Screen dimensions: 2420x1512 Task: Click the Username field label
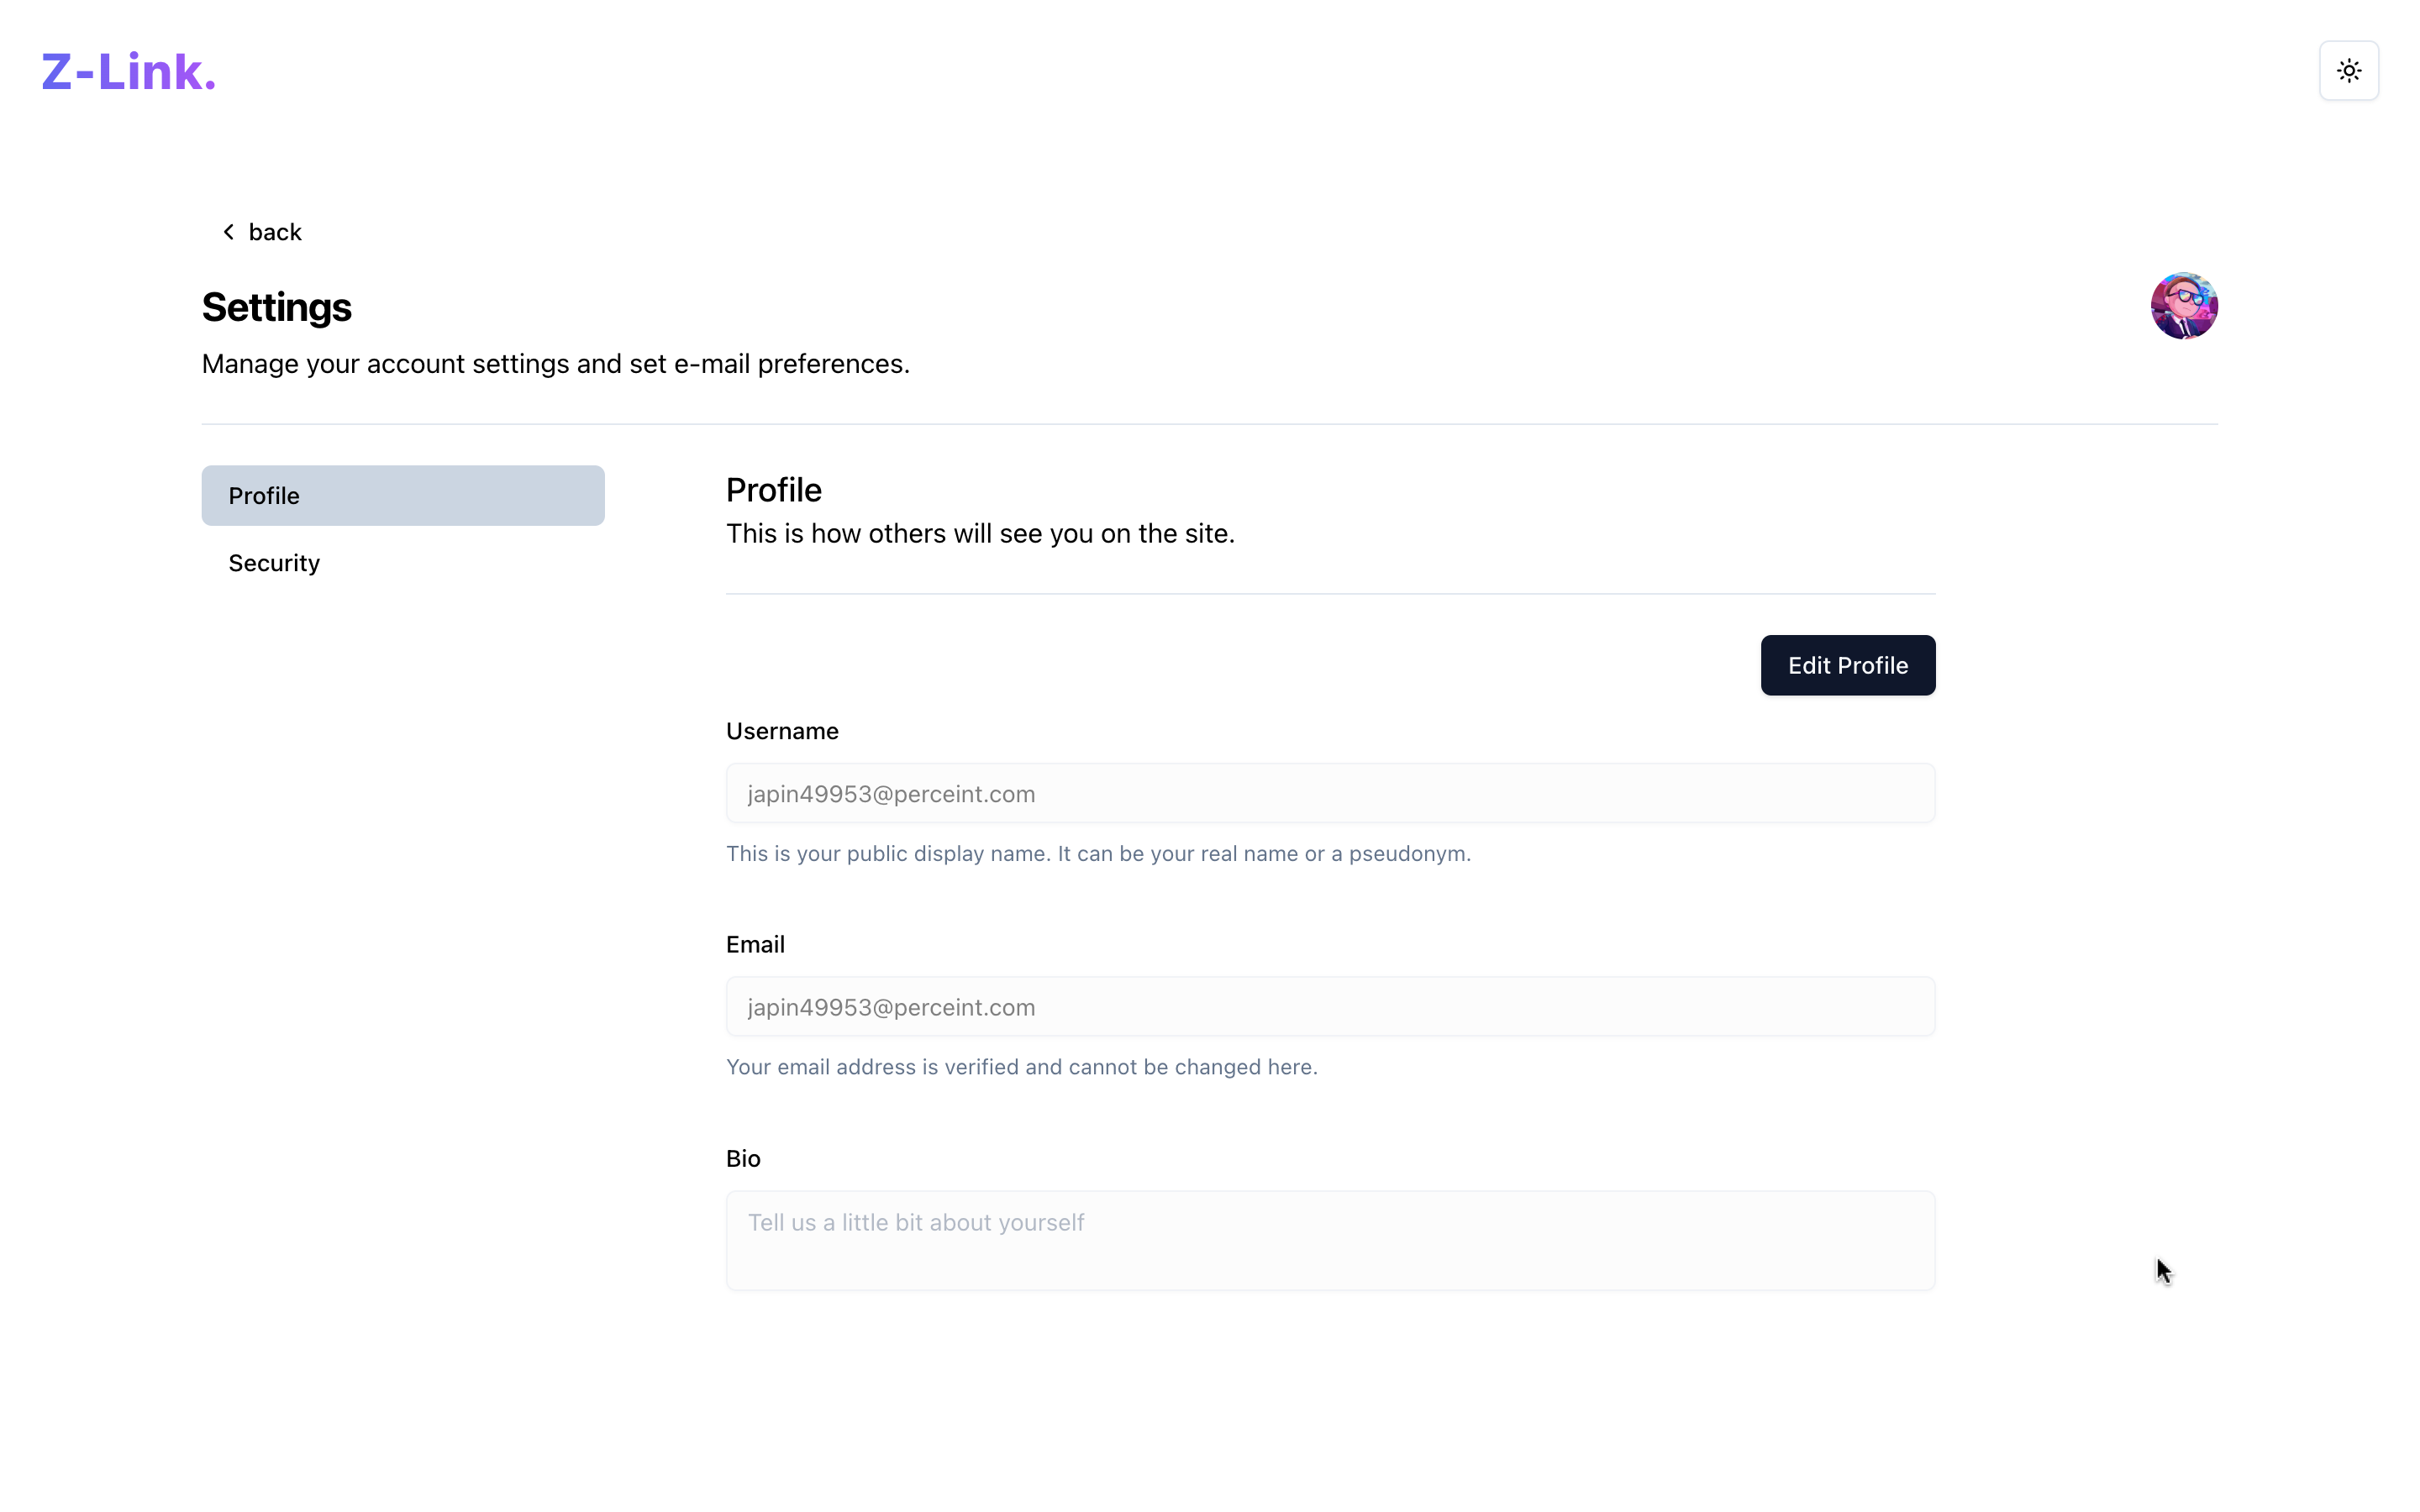(782, 731)
